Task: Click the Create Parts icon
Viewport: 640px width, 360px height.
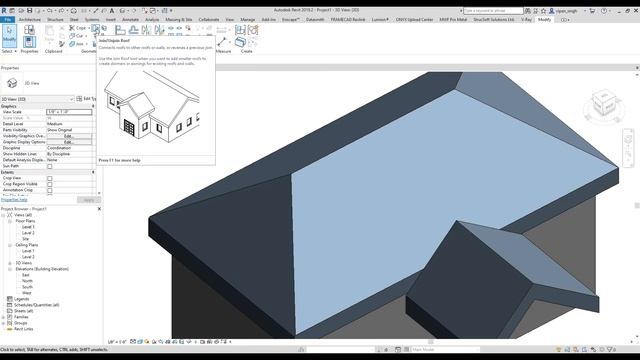Action: (240, 42)
